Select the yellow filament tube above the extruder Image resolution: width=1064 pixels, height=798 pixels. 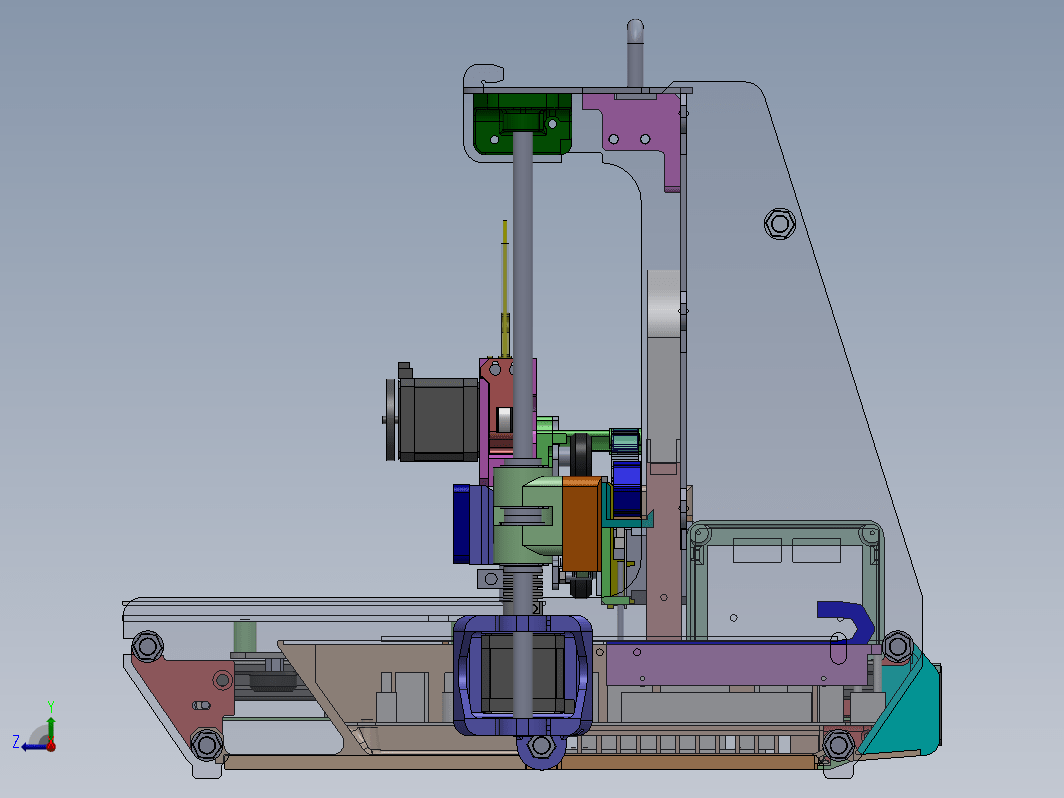point(505,288)
